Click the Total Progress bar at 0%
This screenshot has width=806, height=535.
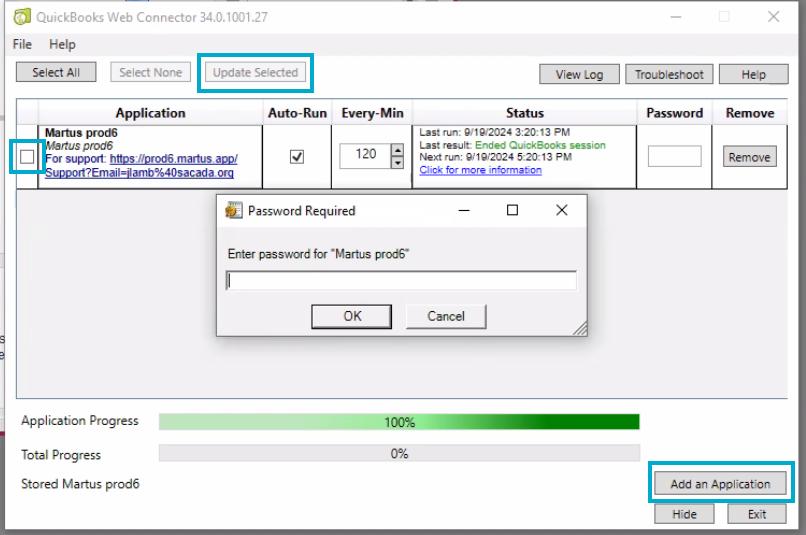pyautogui.click(x=399, y=453)
